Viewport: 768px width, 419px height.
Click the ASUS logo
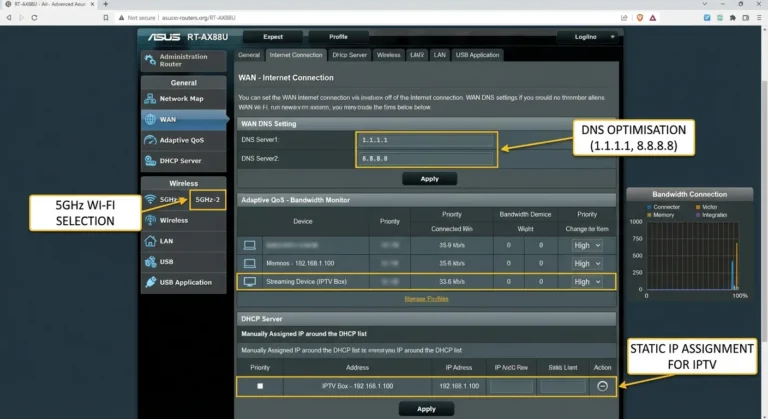tap(164, 37)
